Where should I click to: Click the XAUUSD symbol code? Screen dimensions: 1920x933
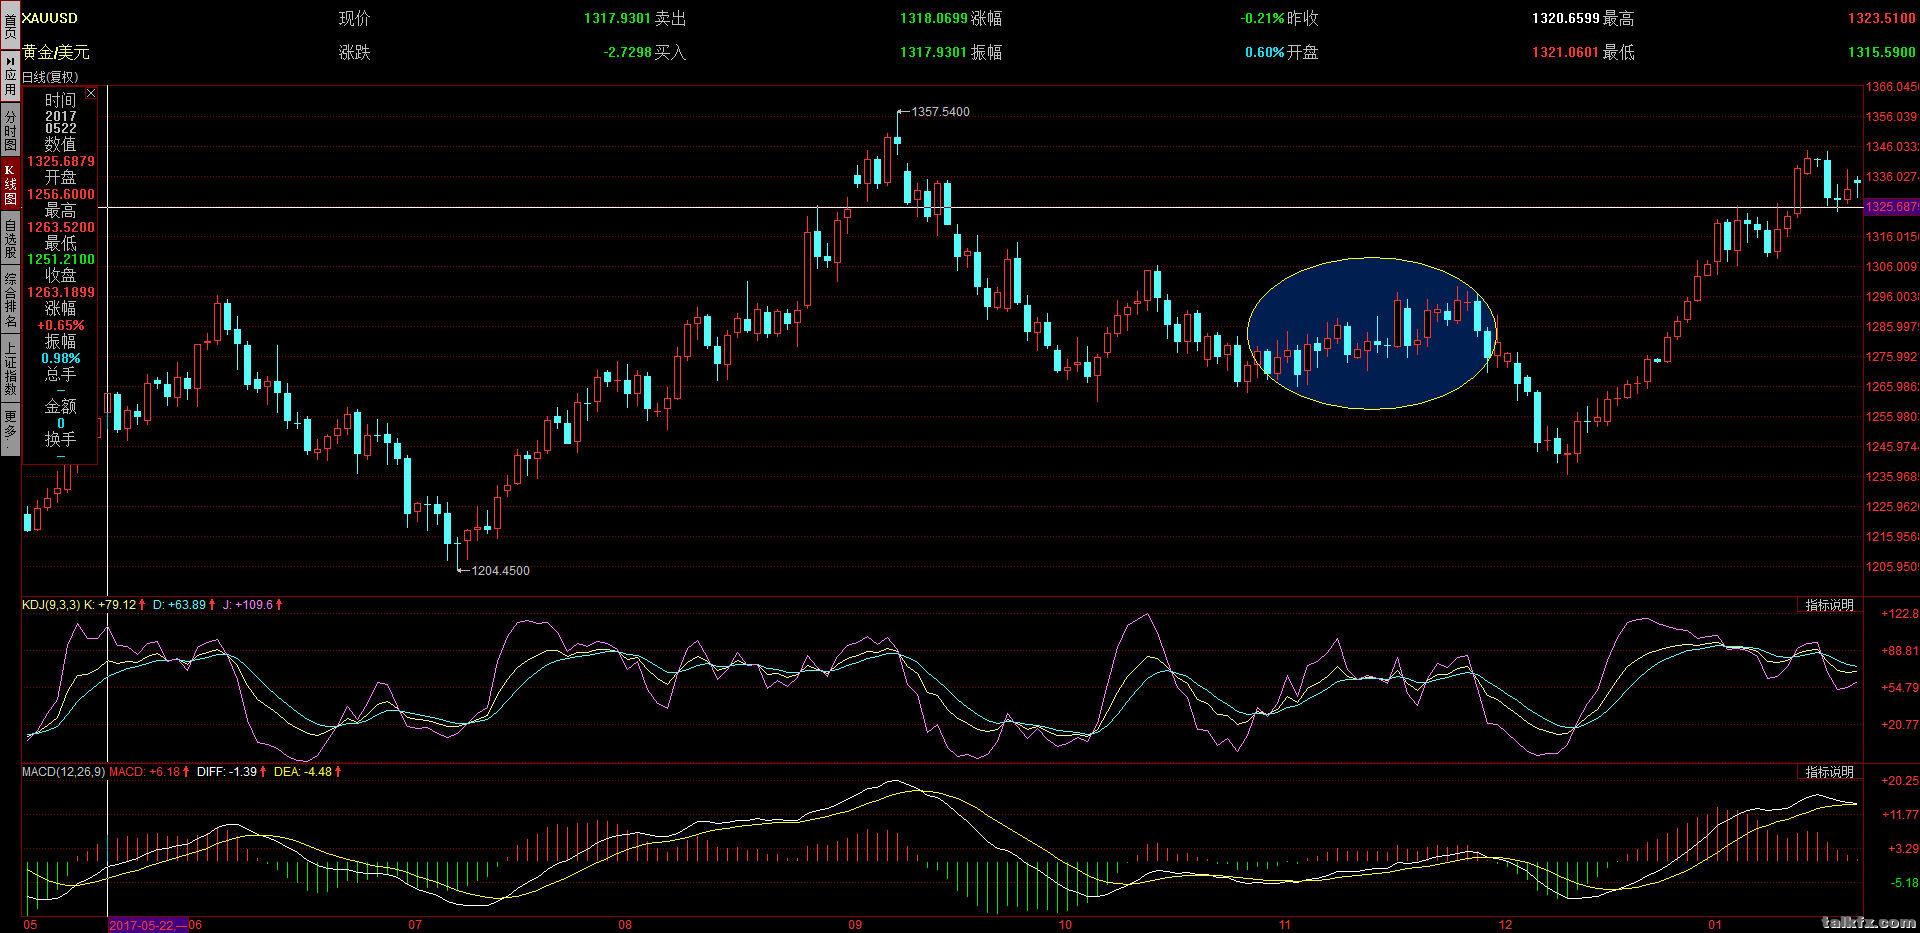pos(50,18)
